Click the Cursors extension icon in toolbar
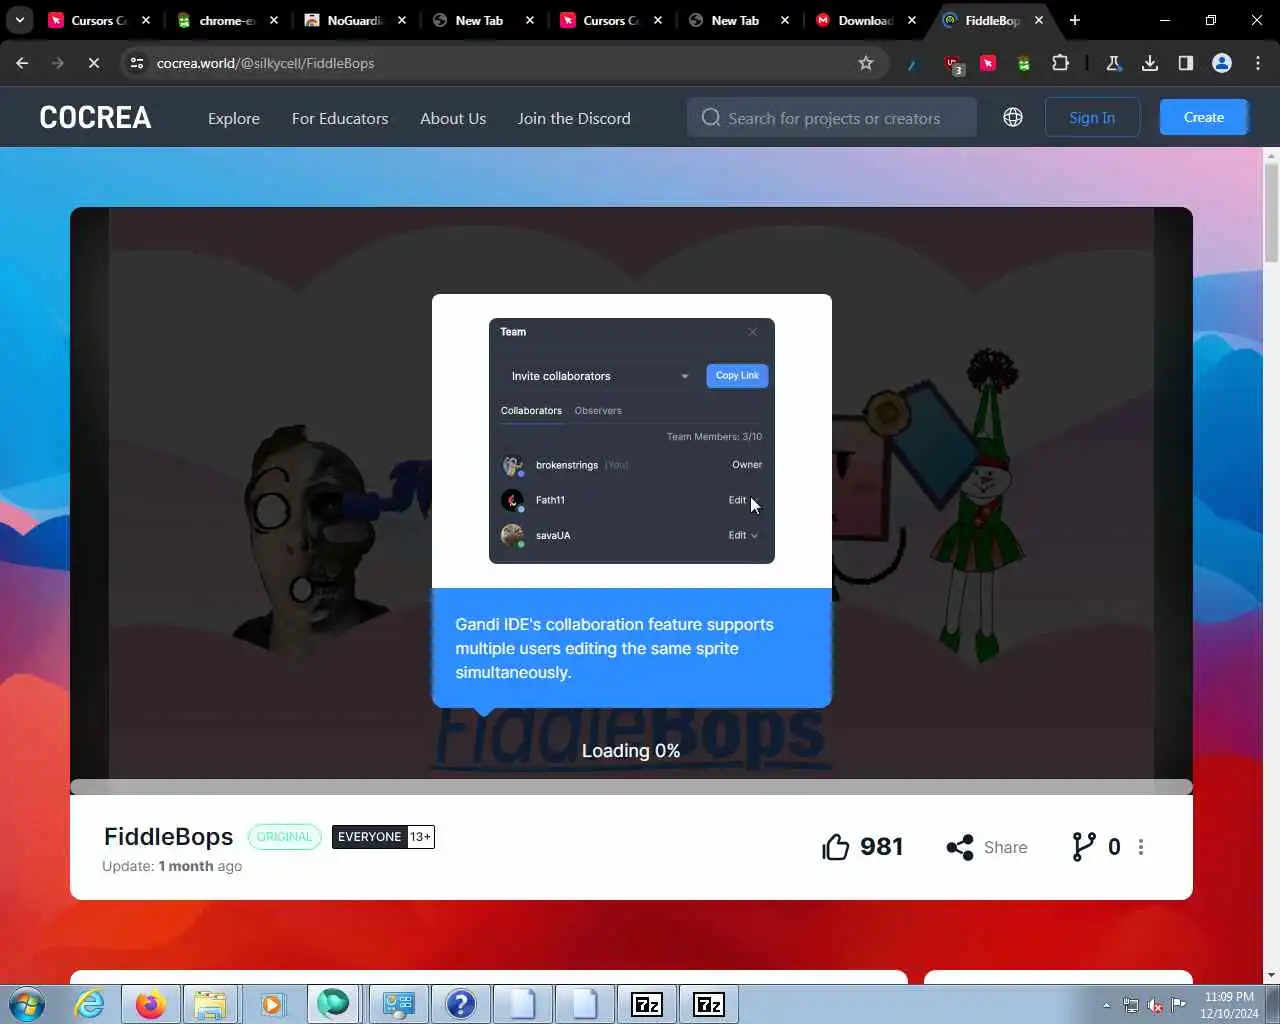The image size is (1280, 1024). 988,63
